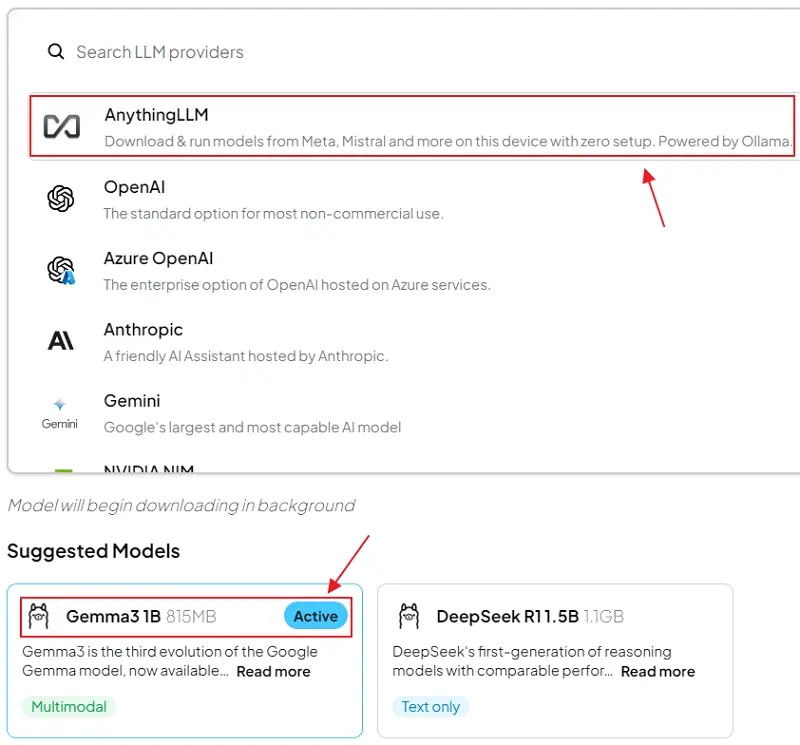Select the Anthropic provider option
800x745 pixels.
pos(413,341)
